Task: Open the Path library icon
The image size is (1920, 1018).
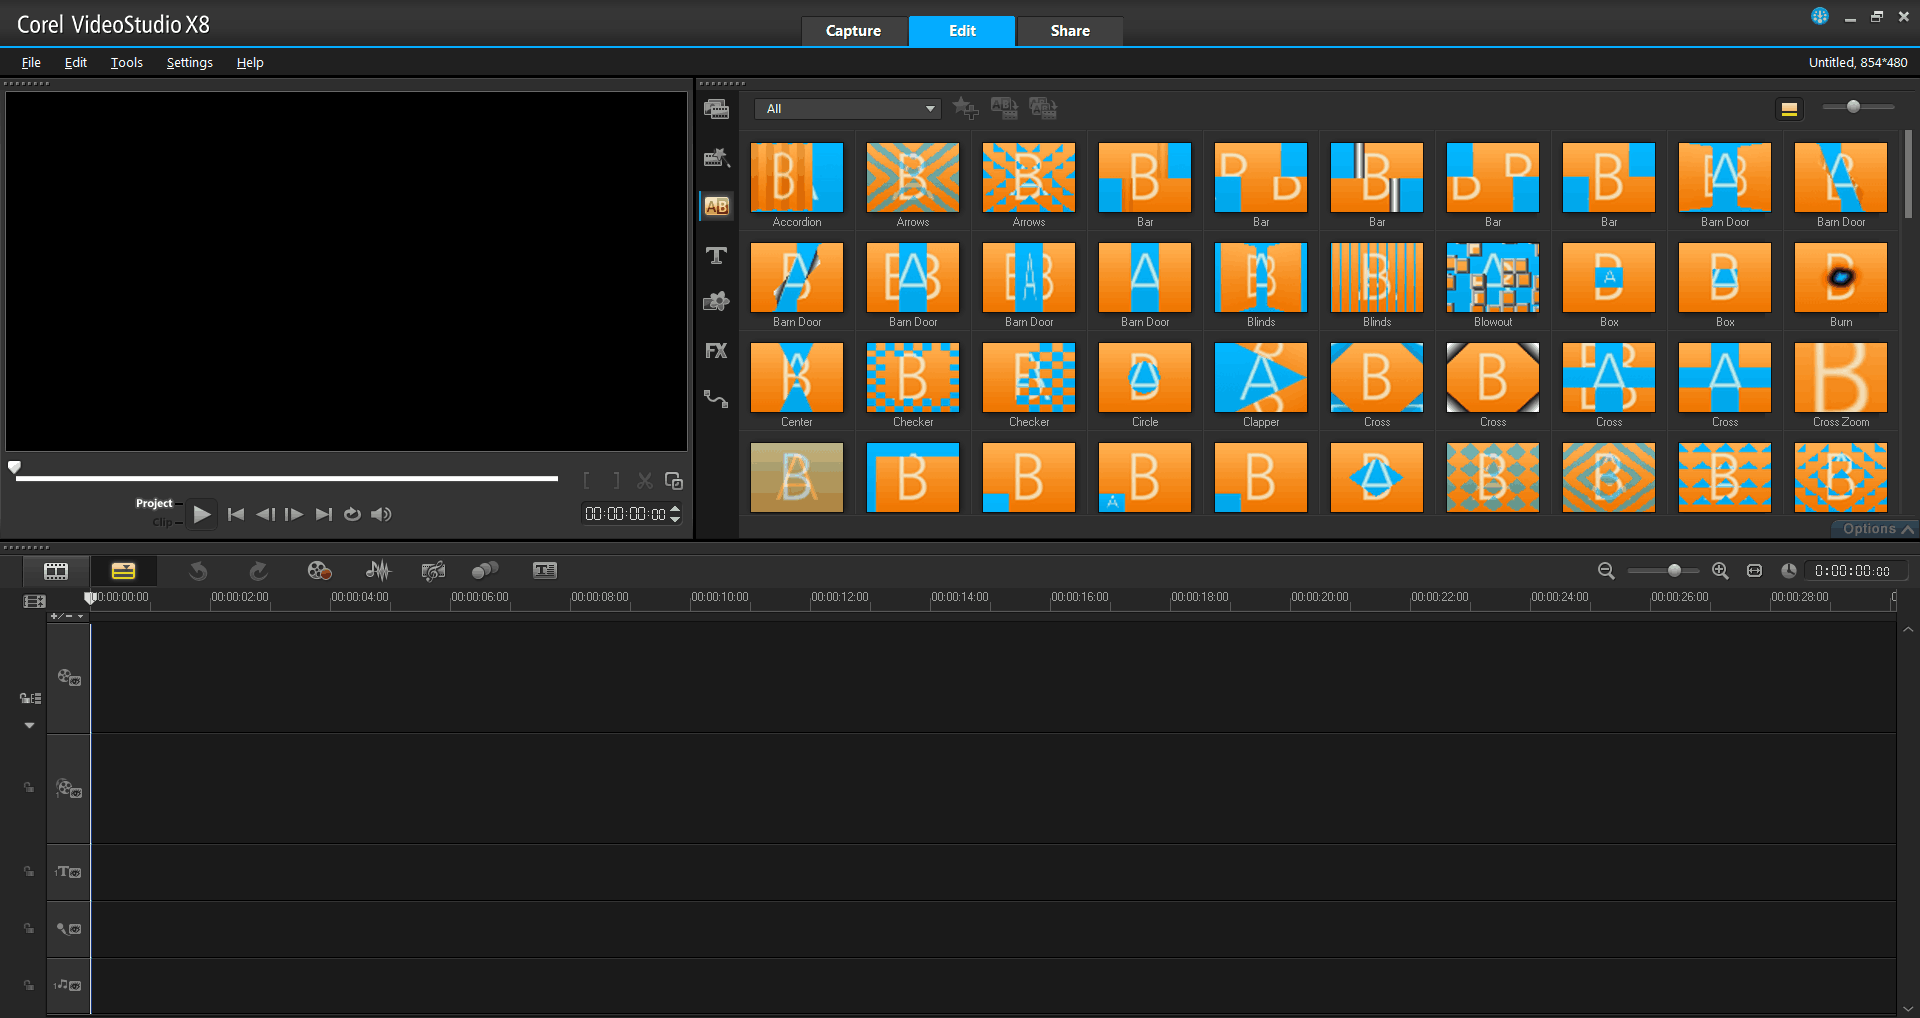Action: [716, 399]
